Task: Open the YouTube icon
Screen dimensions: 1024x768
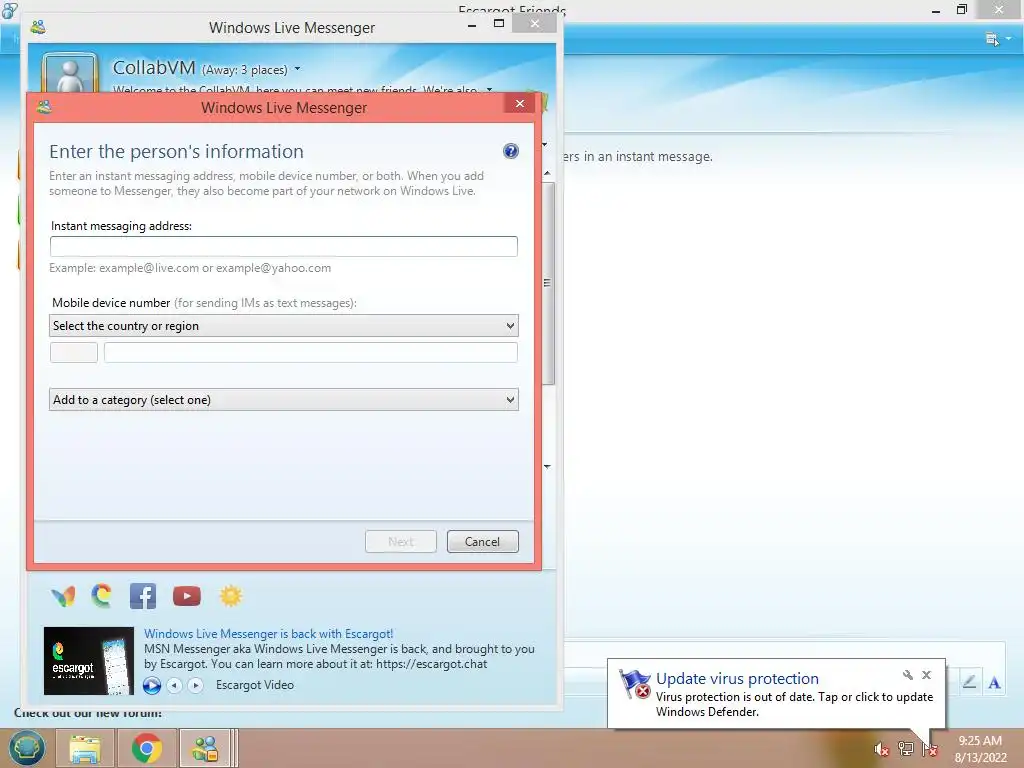Action: click(187, 596)
